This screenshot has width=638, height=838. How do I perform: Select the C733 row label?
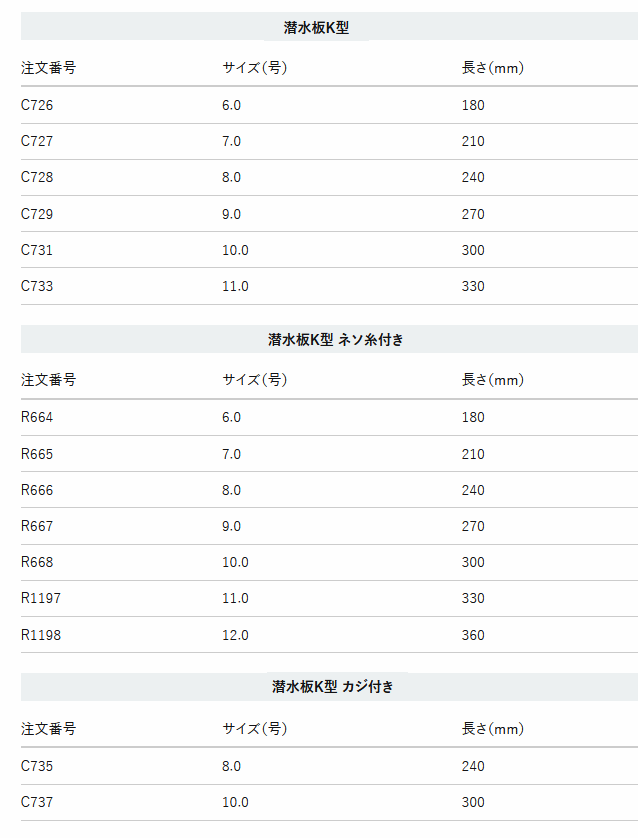37,286
